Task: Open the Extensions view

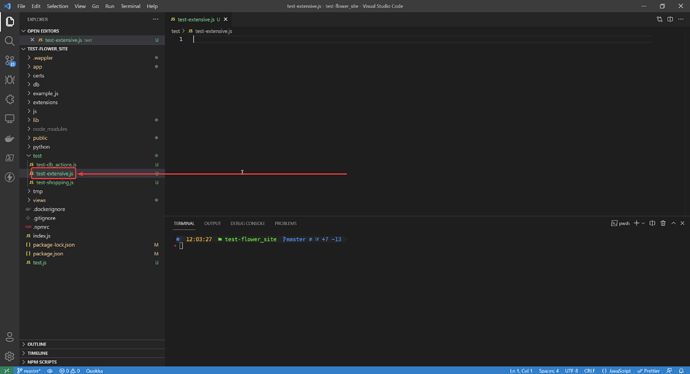Action: 9,99
